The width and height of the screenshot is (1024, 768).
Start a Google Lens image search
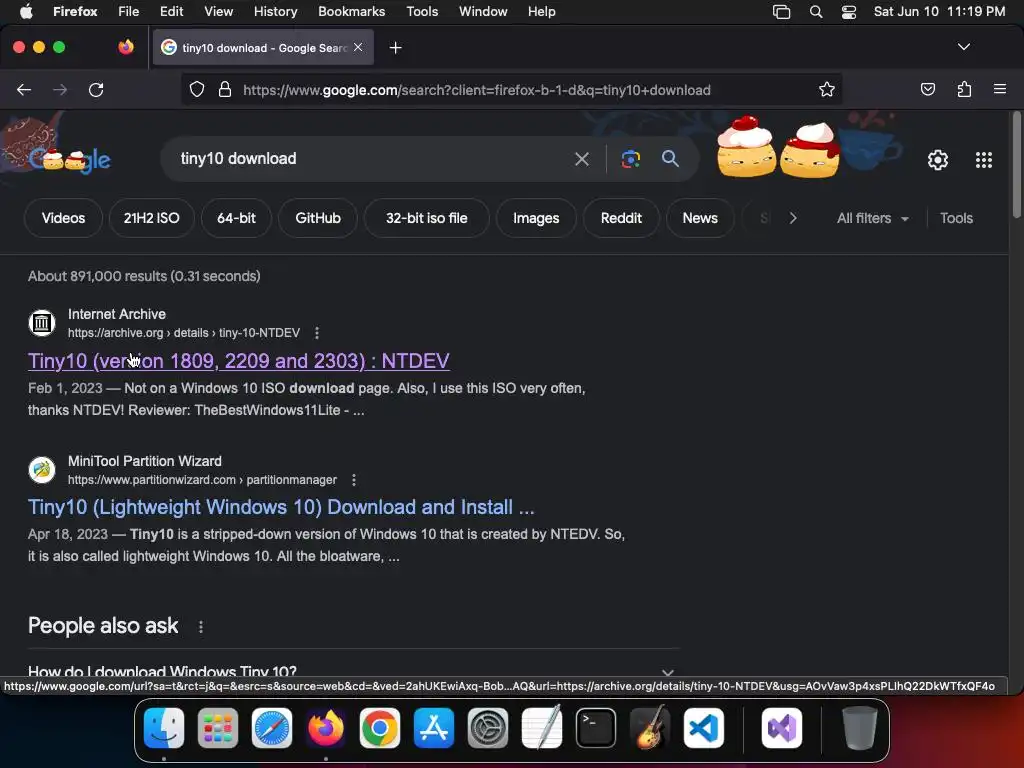(x=630, y=159)
